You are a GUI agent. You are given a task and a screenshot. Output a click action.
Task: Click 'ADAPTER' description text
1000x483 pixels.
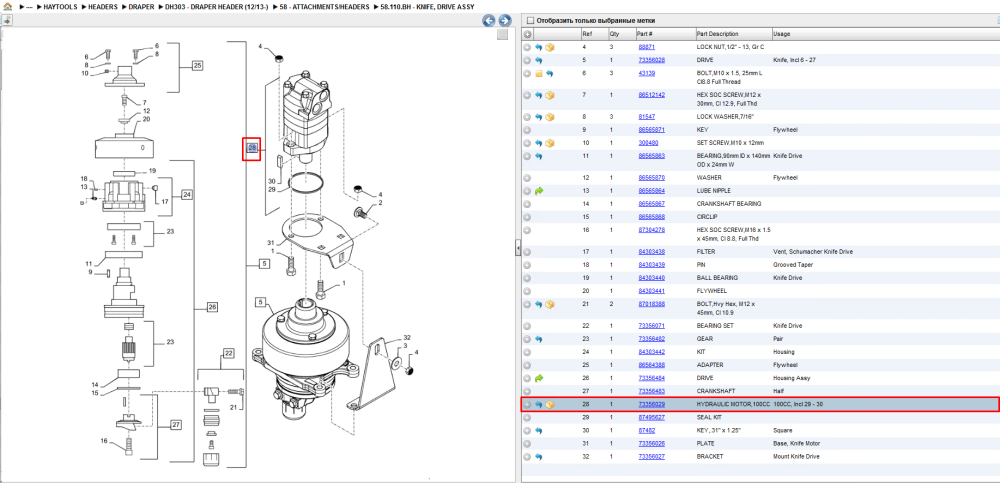(709, 365)
